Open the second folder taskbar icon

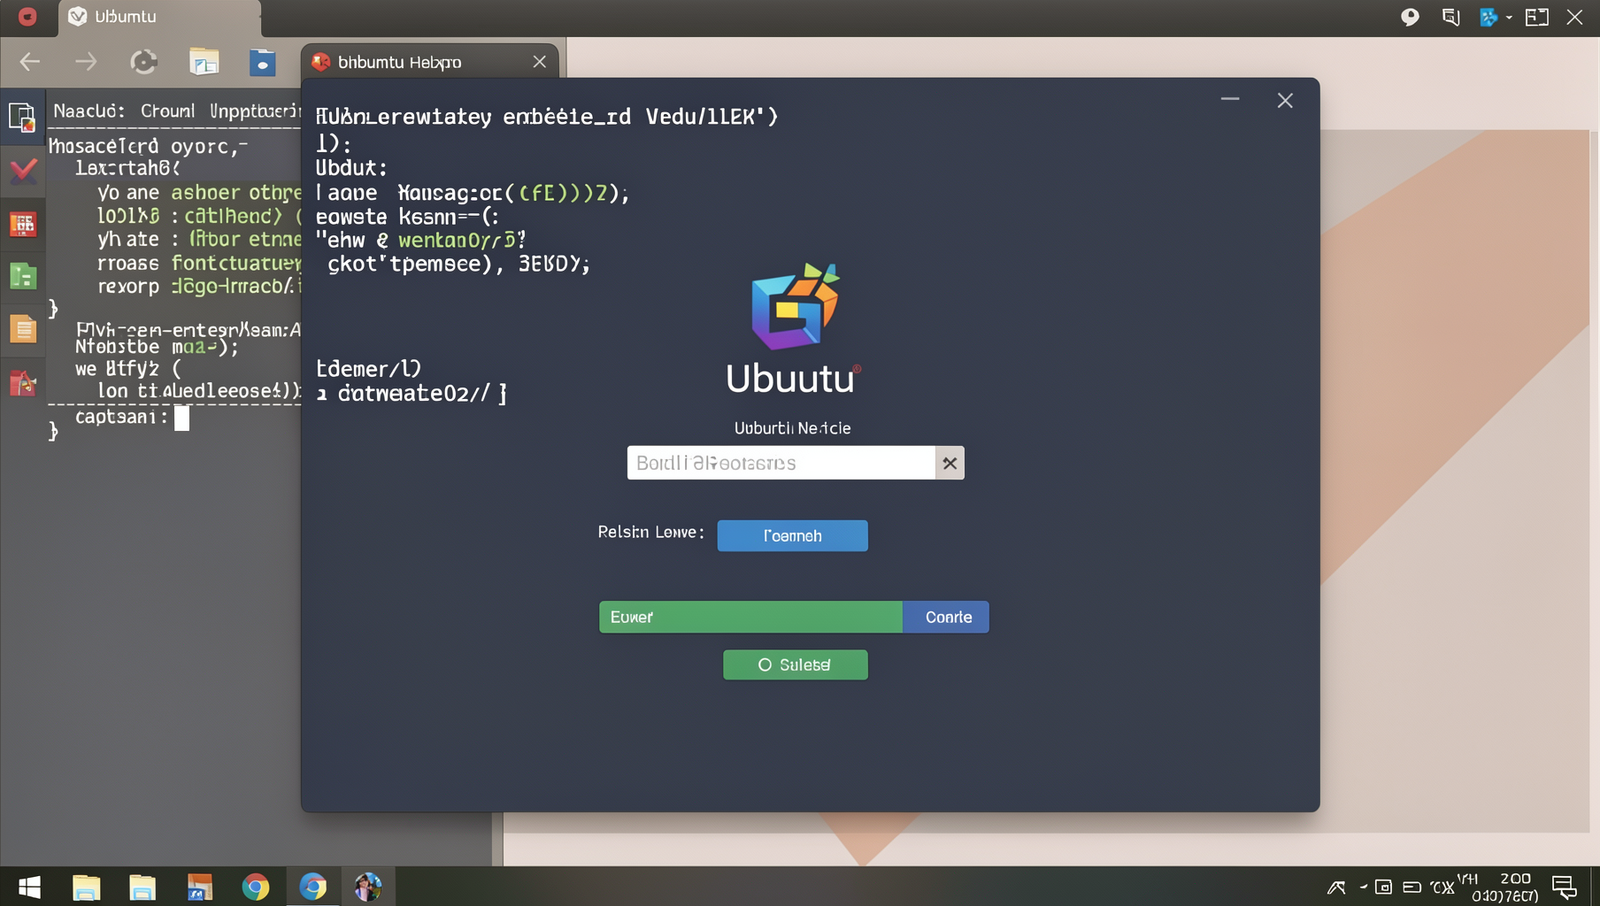coord(143,887)
